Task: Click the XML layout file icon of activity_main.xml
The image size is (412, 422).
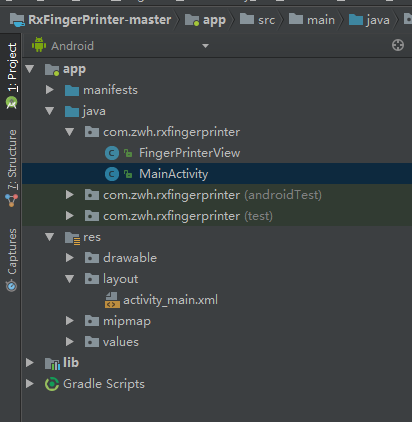Action: [112, 300]
